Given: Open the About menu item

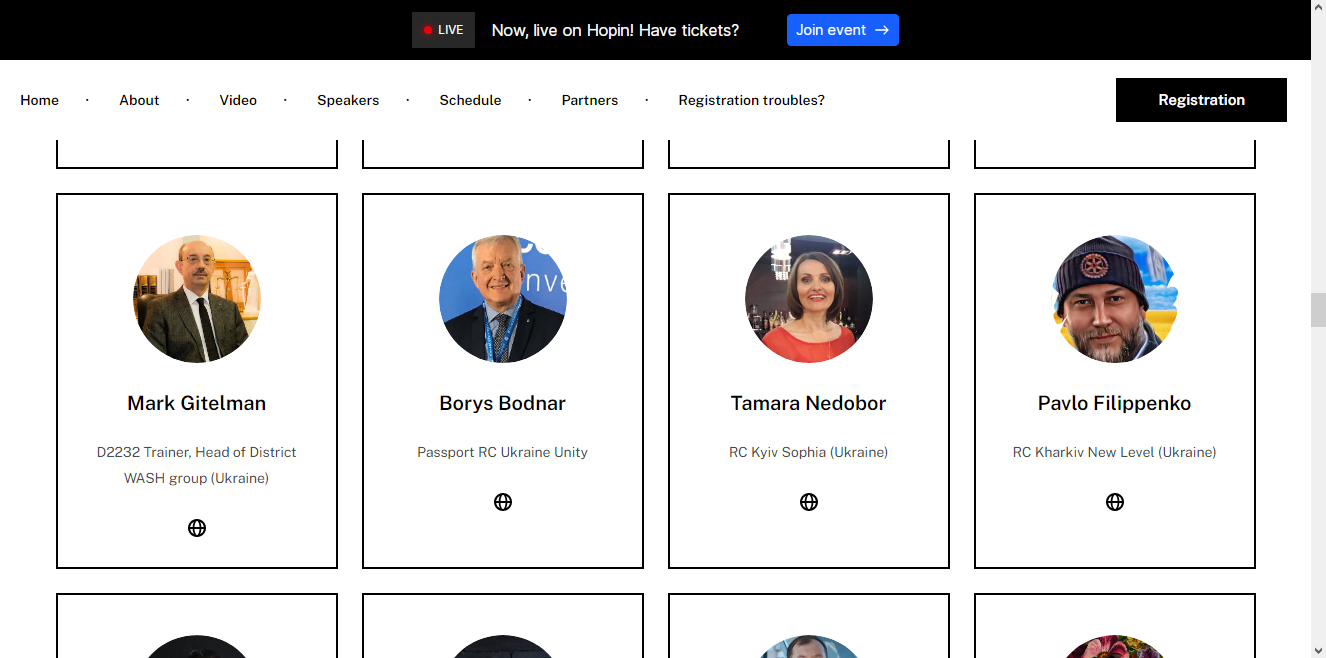Looking at the screenshot, I should click(x=139, y=100).
